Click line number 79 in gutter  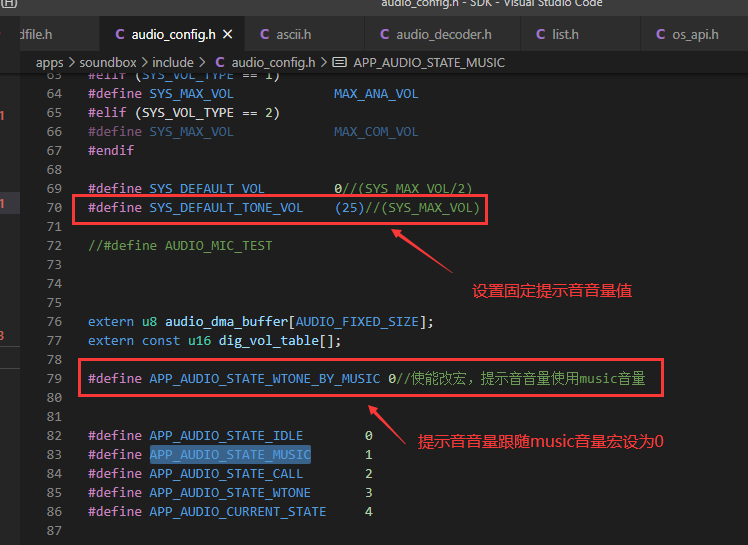(54, 378)
